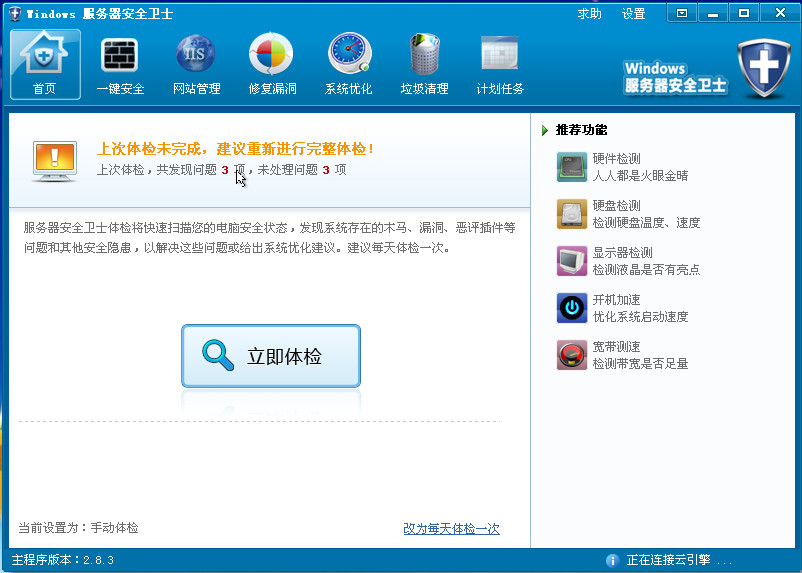
Task: Click the 优化系统启动速度 description
Action: (640, 317)
